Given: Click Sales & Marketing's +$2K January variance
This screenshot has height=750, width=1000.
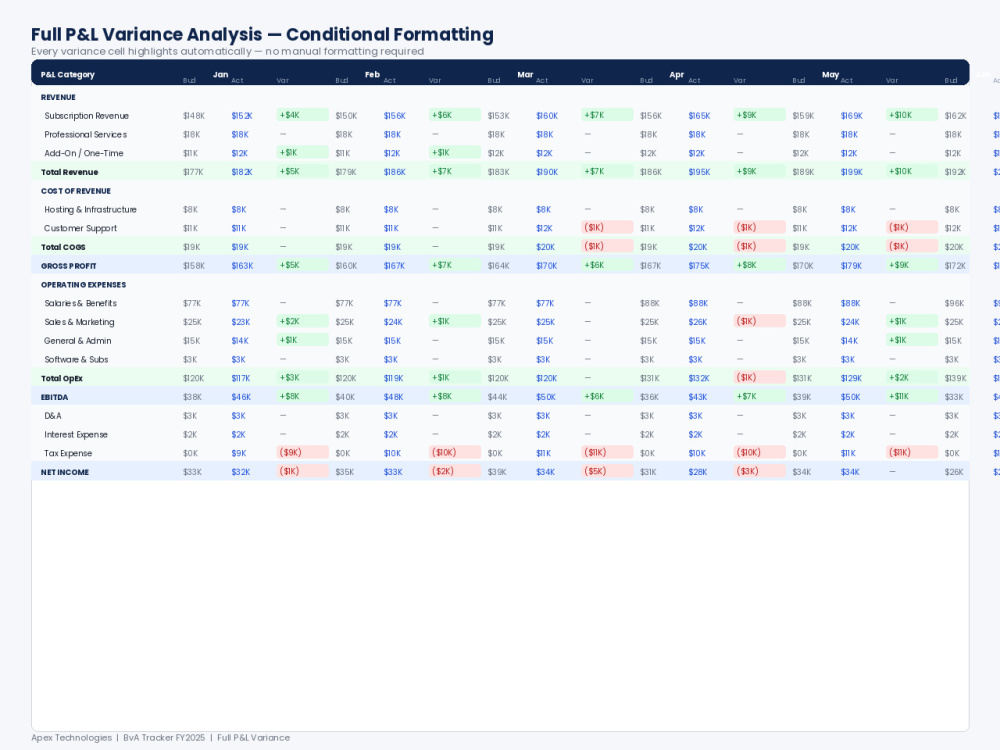Looking at the screenshot, I should 302,321.
